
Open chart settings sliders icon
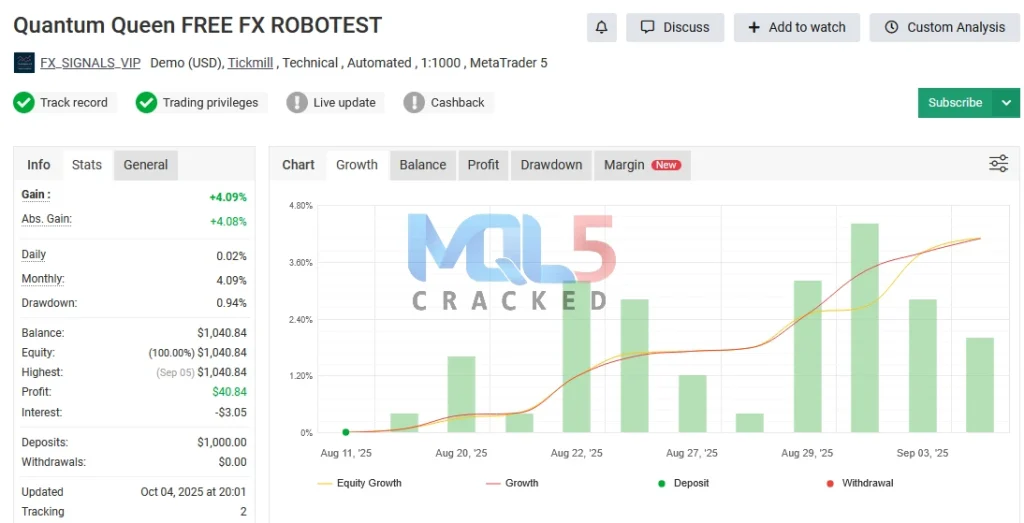coord(998,164)
